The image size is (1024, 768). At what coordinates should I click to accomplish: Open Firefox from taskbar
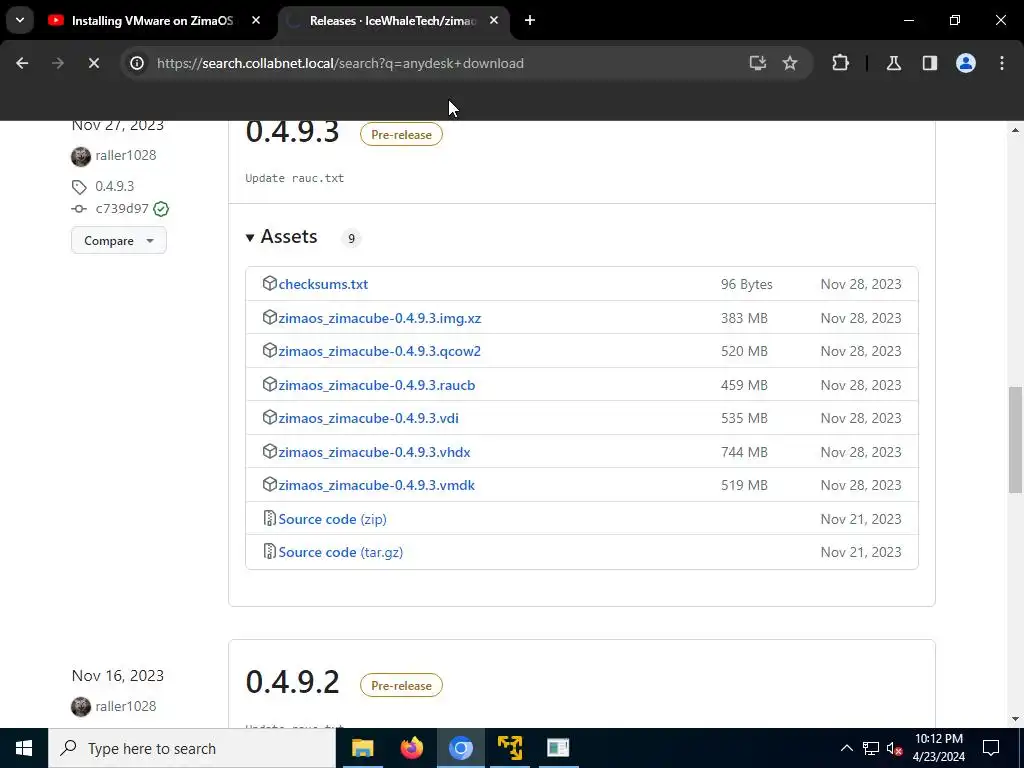pos(411,748)
